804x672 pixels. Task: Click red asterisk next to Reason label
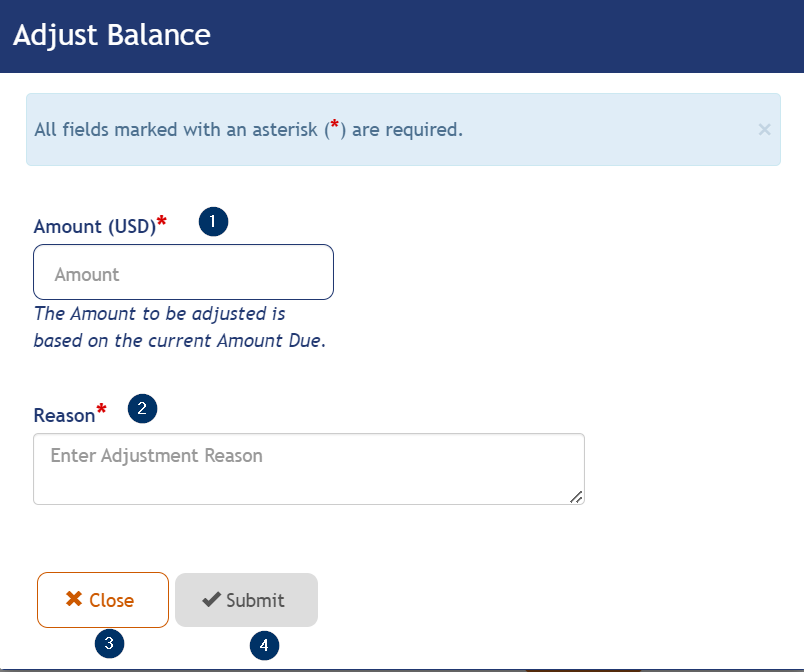click(x=101, y=411)
